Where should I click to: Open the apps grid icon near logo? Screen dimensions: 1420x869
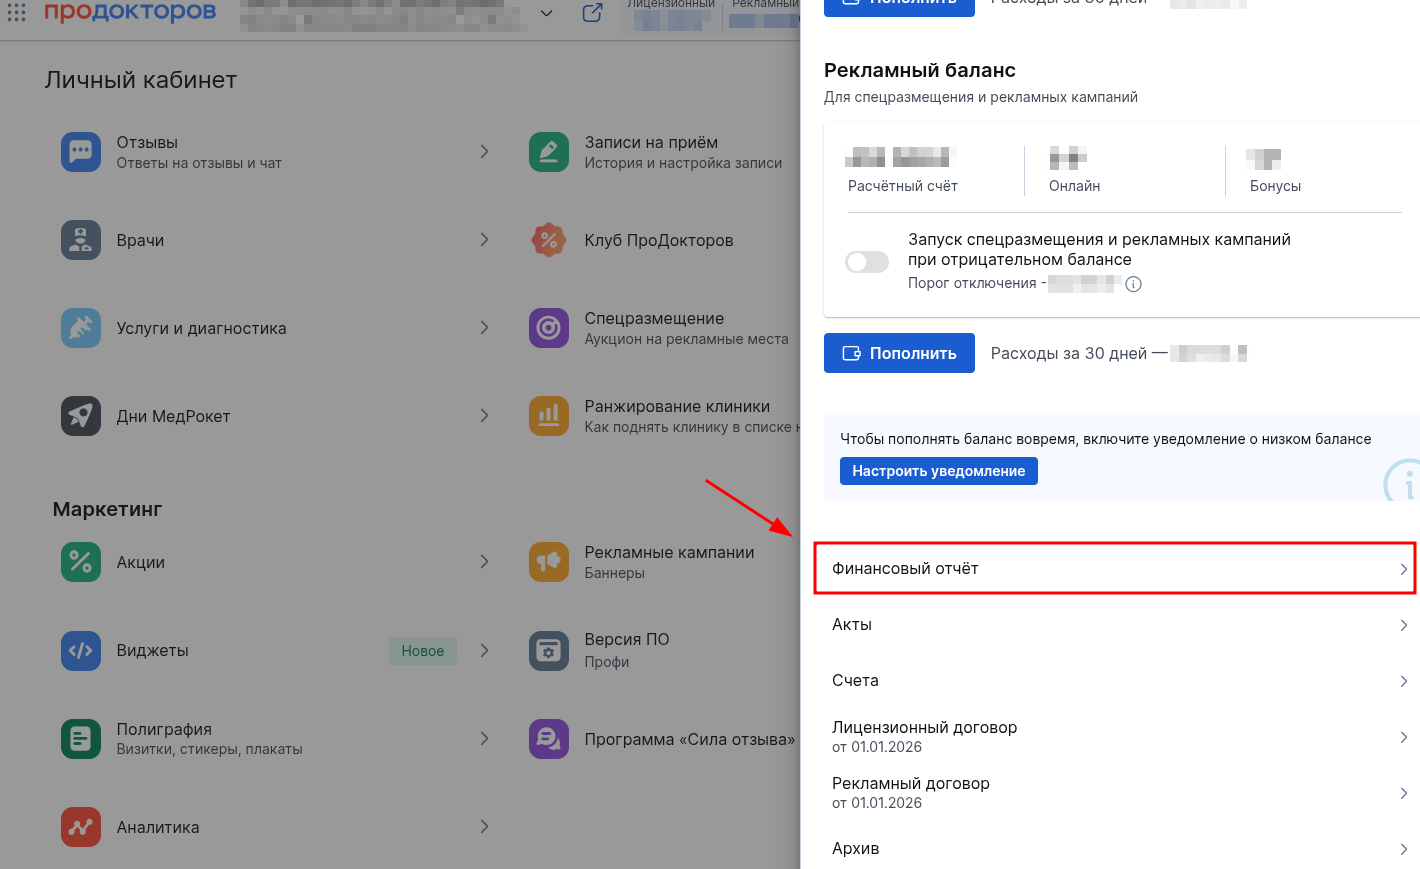tap(17, 12)
